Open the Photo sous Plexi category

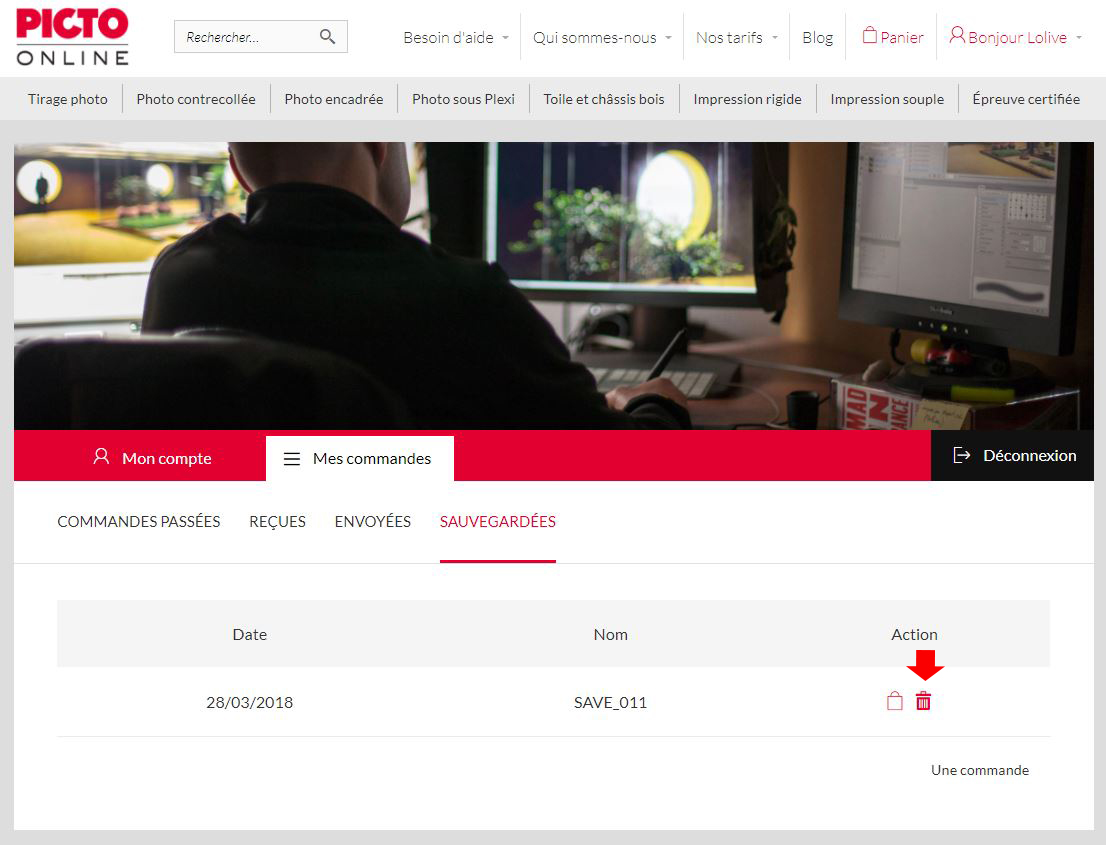[x=463, y=99]
